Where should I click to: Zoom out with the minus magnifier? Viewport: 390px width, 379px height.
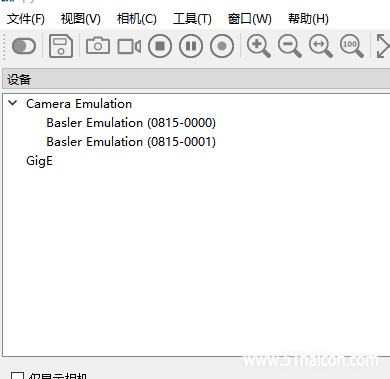(x=290, y=46)
